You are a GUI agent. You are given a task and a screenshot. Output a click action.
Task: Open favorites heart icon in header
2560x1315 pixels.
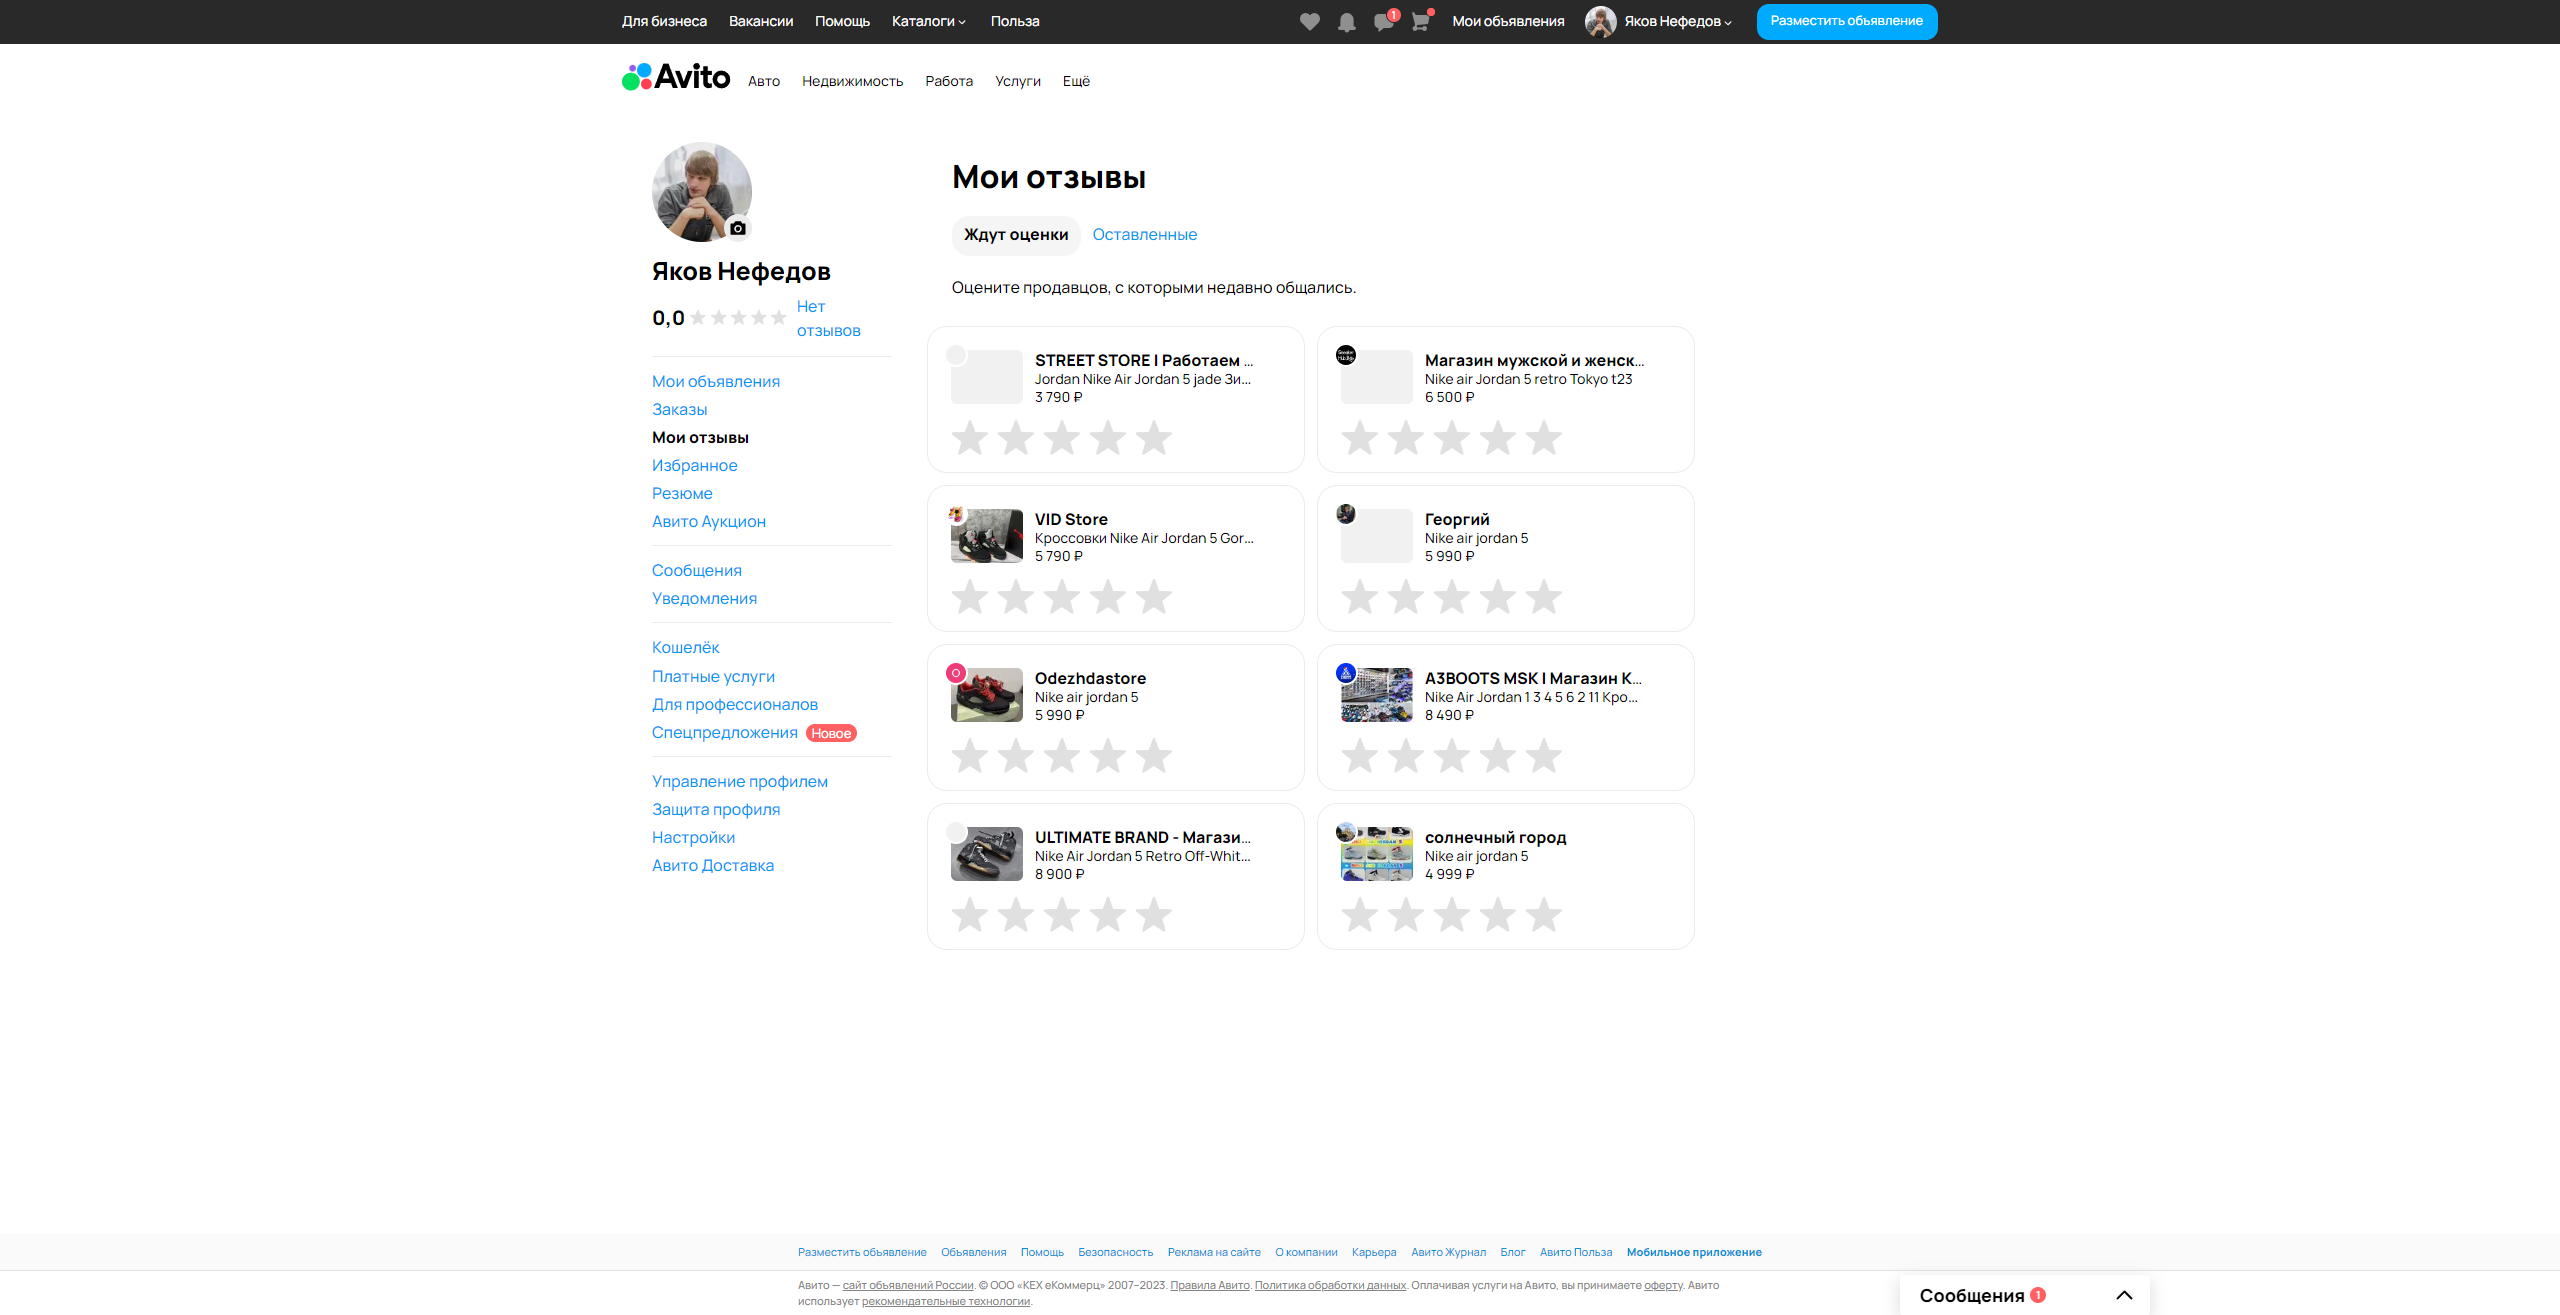(1309, 22)
